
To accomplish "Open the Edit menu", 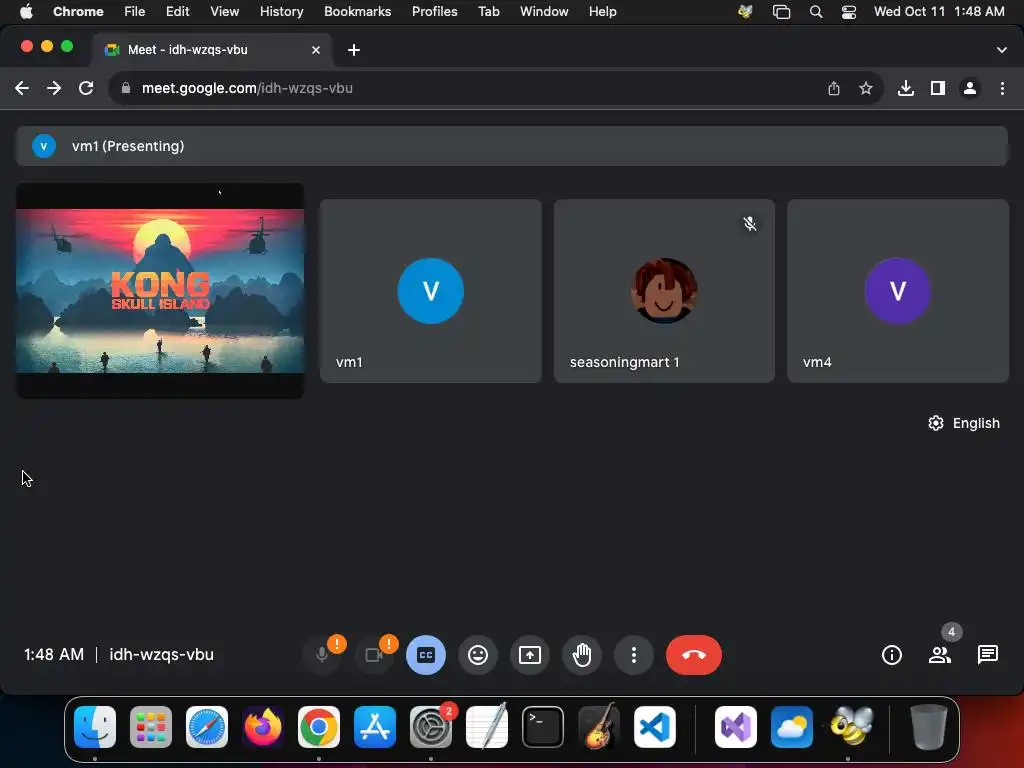I will point(177,11).
